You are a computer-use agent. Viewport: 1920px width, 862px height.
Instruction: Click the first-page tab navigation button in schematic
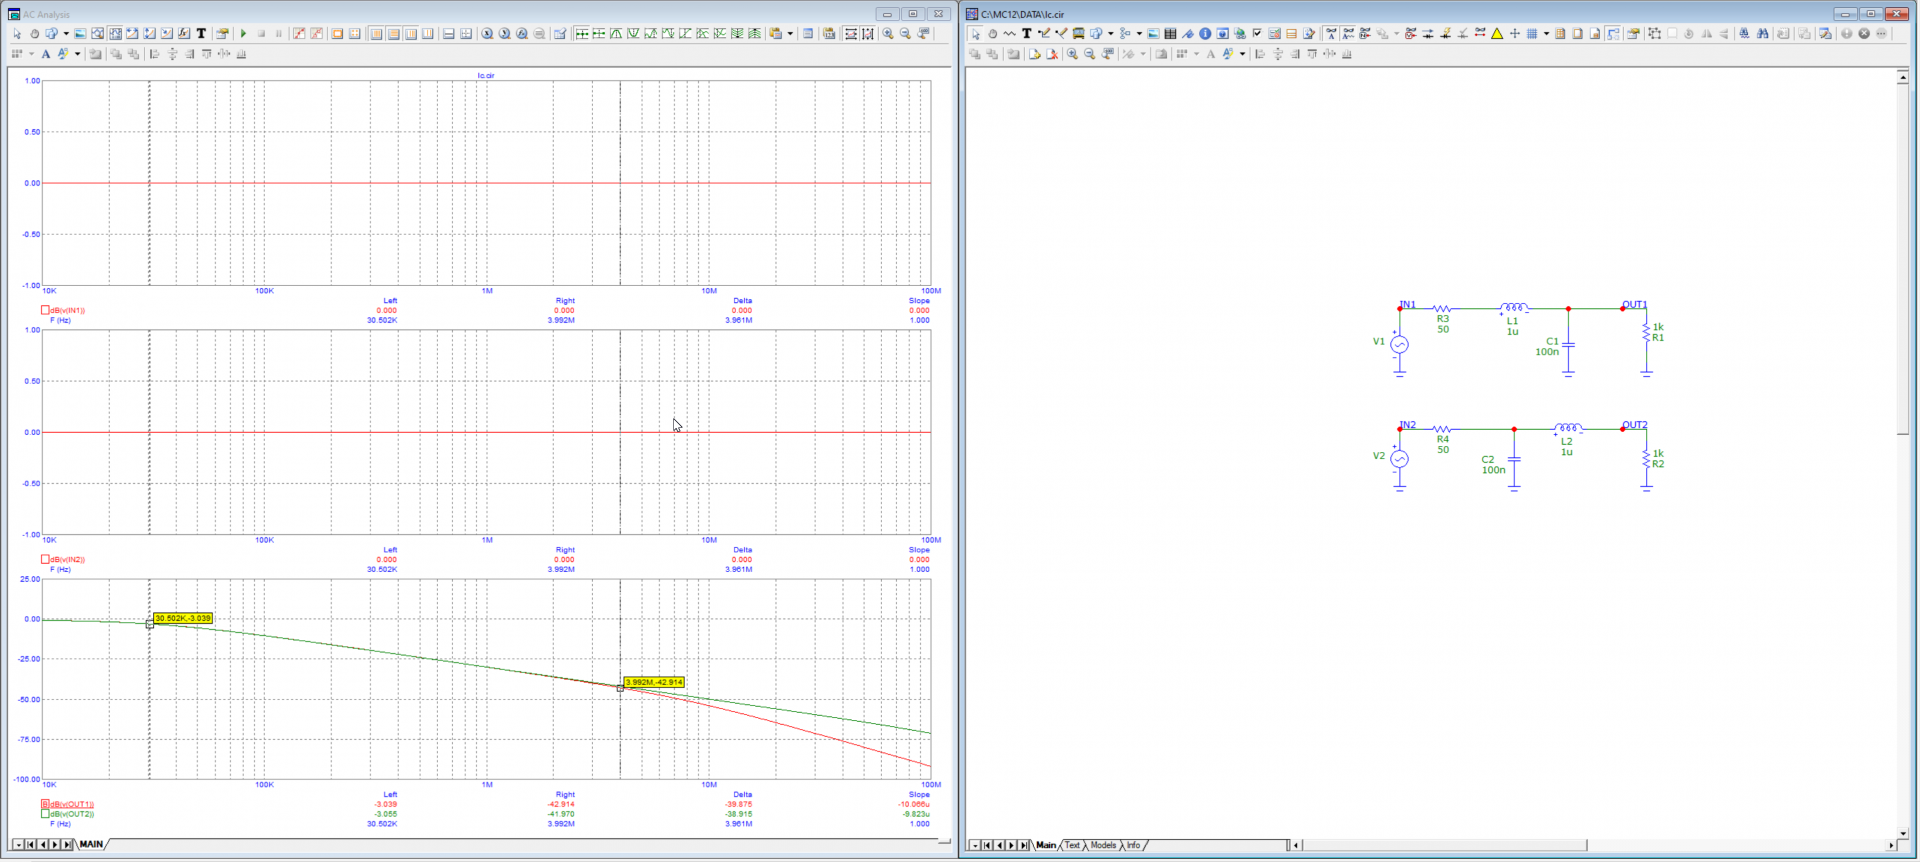[x=986, y=845]
